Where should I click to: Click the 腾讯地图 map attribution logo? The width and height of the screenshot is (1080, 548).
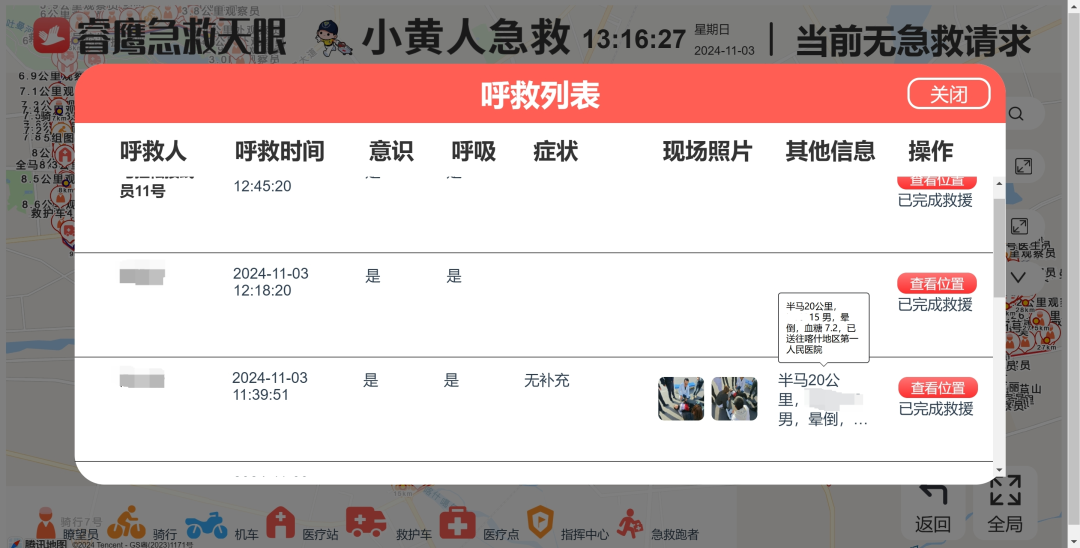[x=39, y=543]
